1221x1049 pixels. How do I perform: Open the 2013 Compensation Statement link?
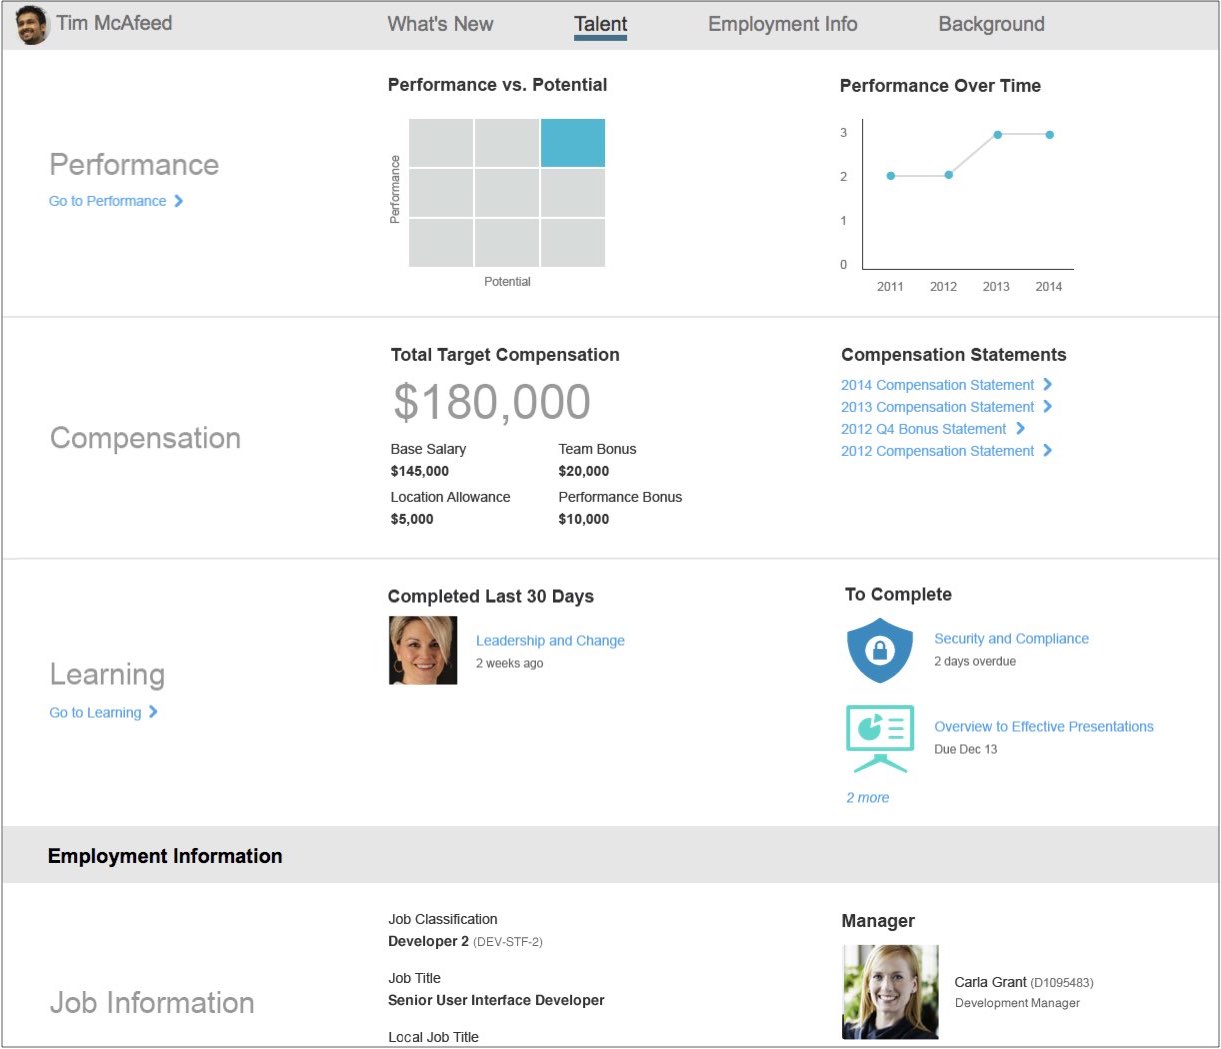click(937, 407)
